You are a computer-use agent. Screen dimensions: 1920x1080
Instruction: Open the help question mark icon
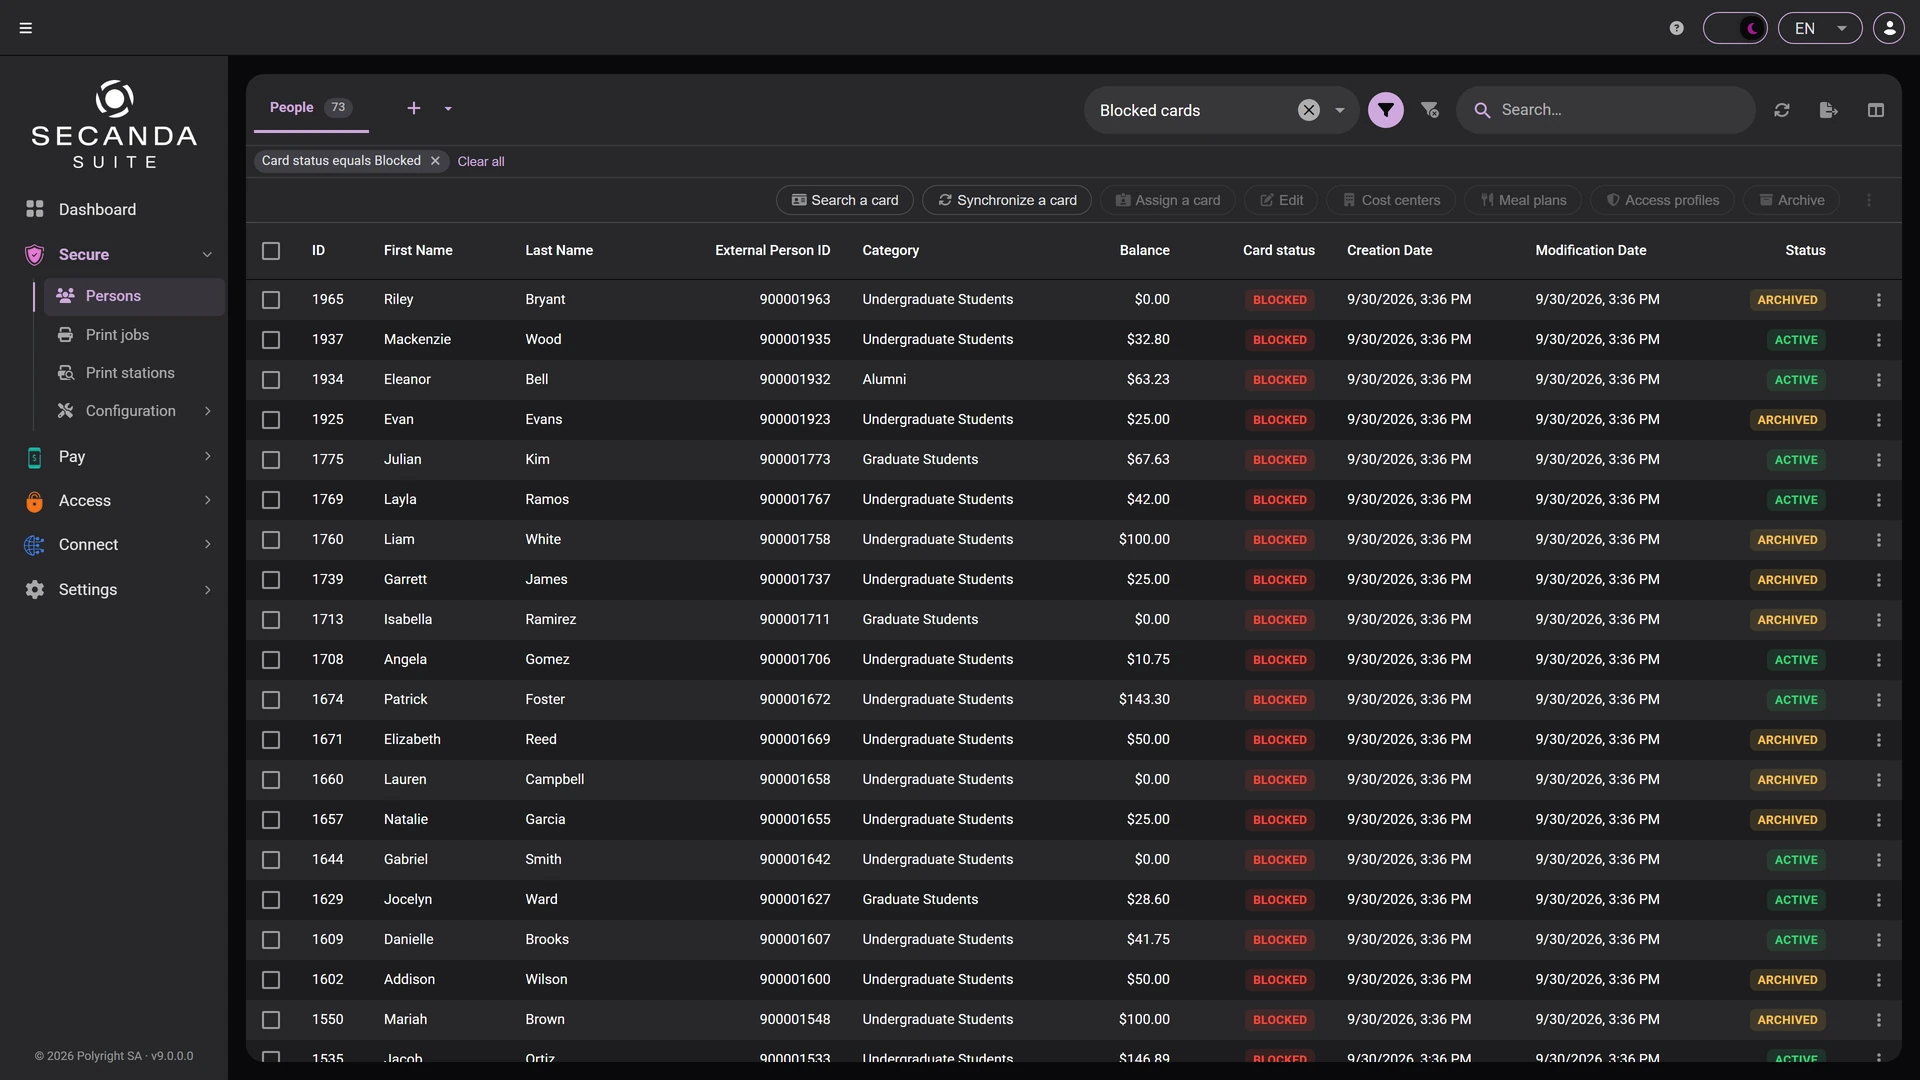(x=1677, y=28)
